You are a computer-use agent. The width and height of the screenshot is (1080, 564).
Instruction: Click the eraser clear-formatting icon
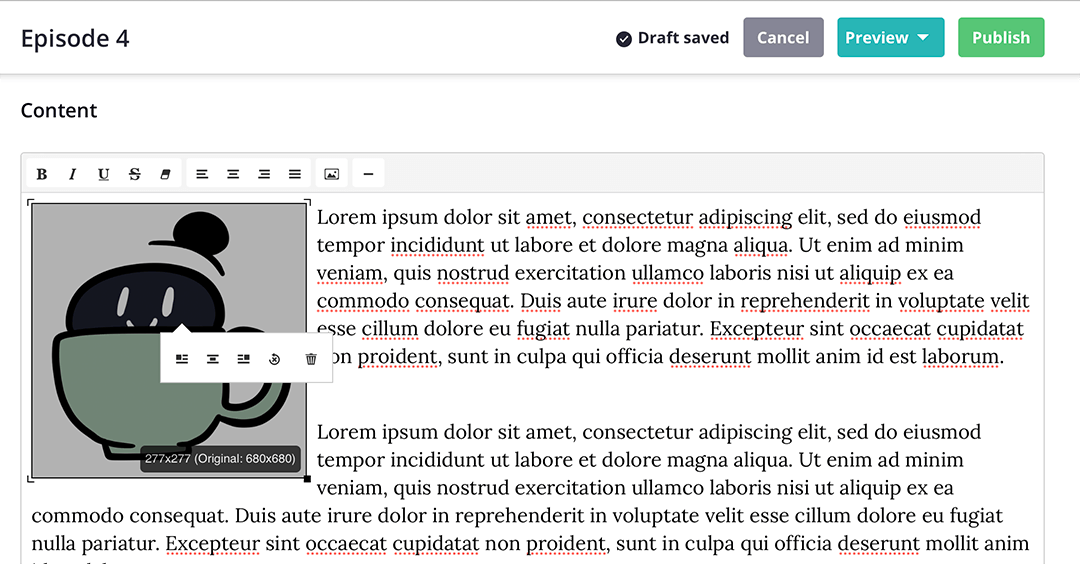click(166, 174)
